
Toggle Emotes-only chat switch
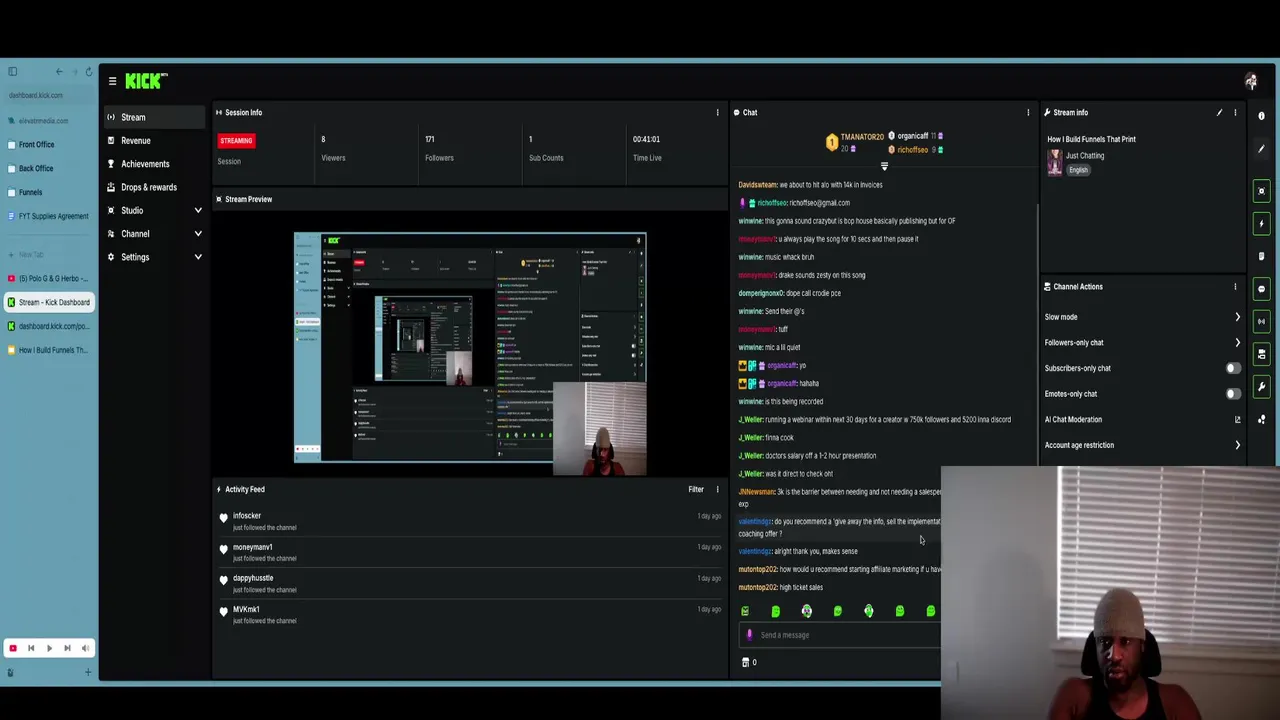(1233, 394)
